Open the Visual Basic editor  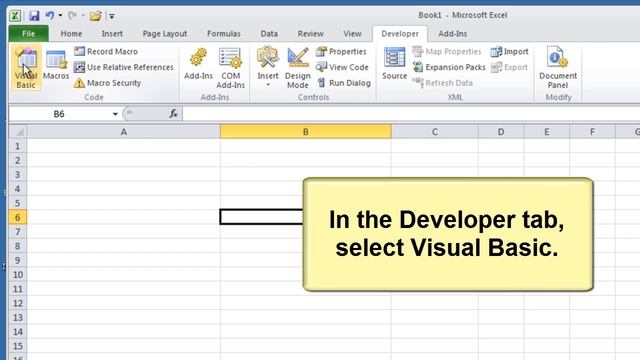26,68
